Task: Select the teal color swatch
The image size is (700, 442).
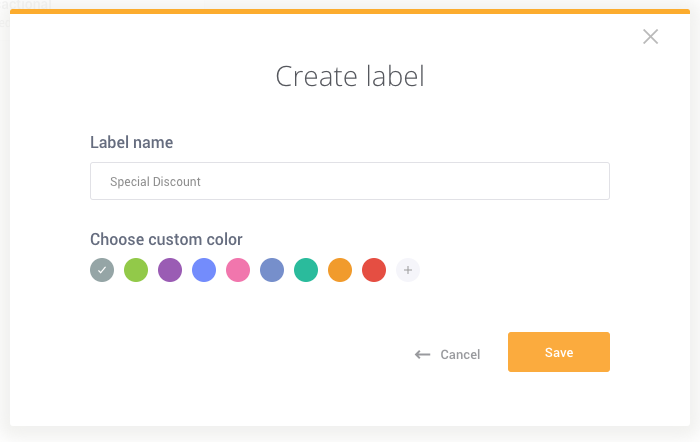Action: [306, 270]
